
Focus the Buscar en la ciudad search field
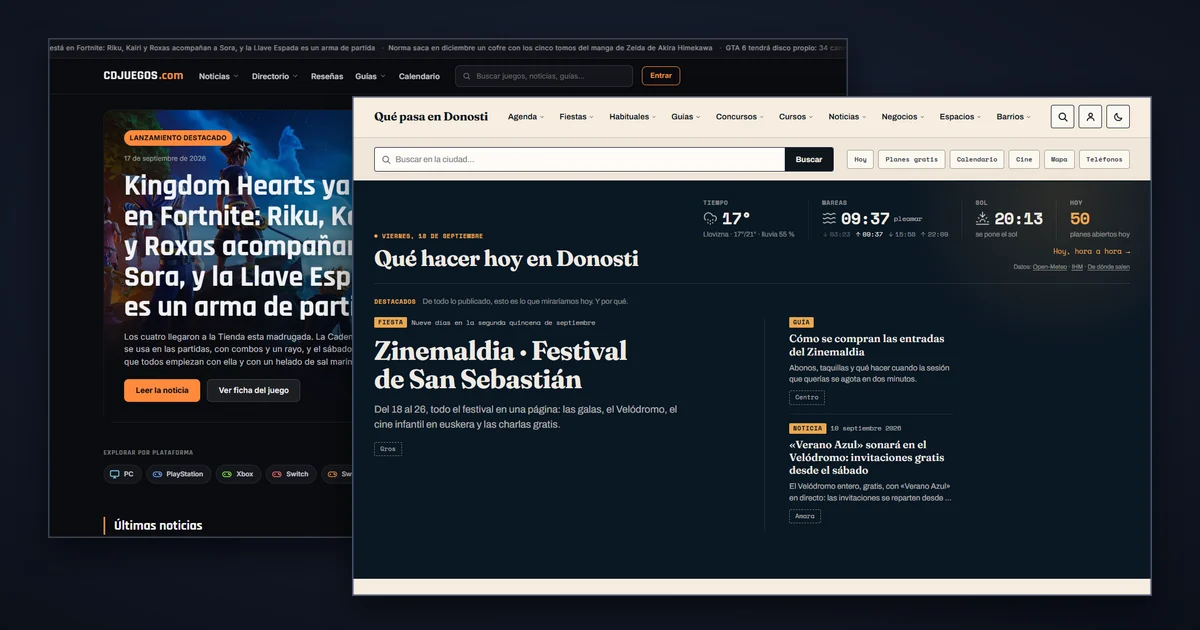(x=579, y=159)
